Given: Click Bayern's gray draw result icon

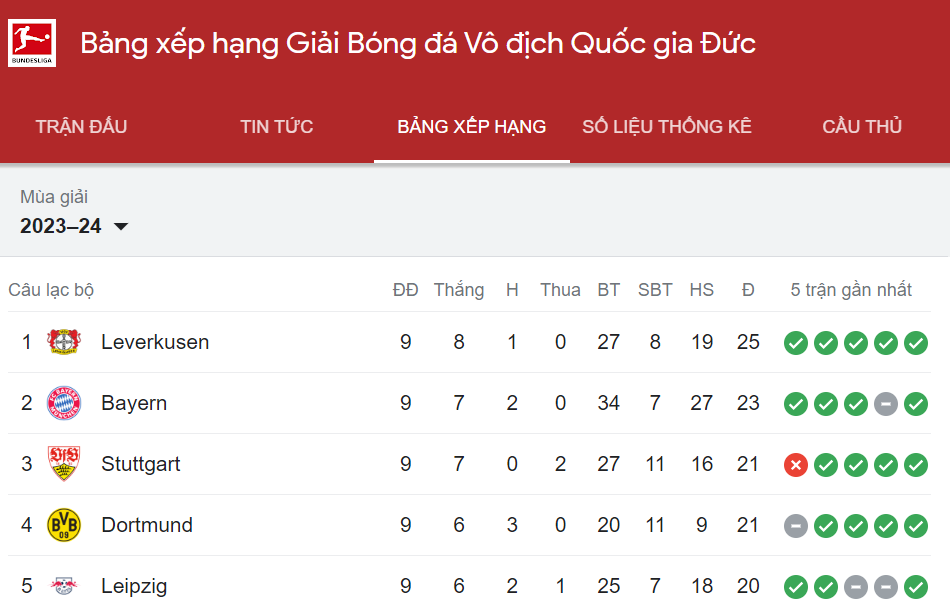Looking at the screenshot, I should tap(886, 404).
